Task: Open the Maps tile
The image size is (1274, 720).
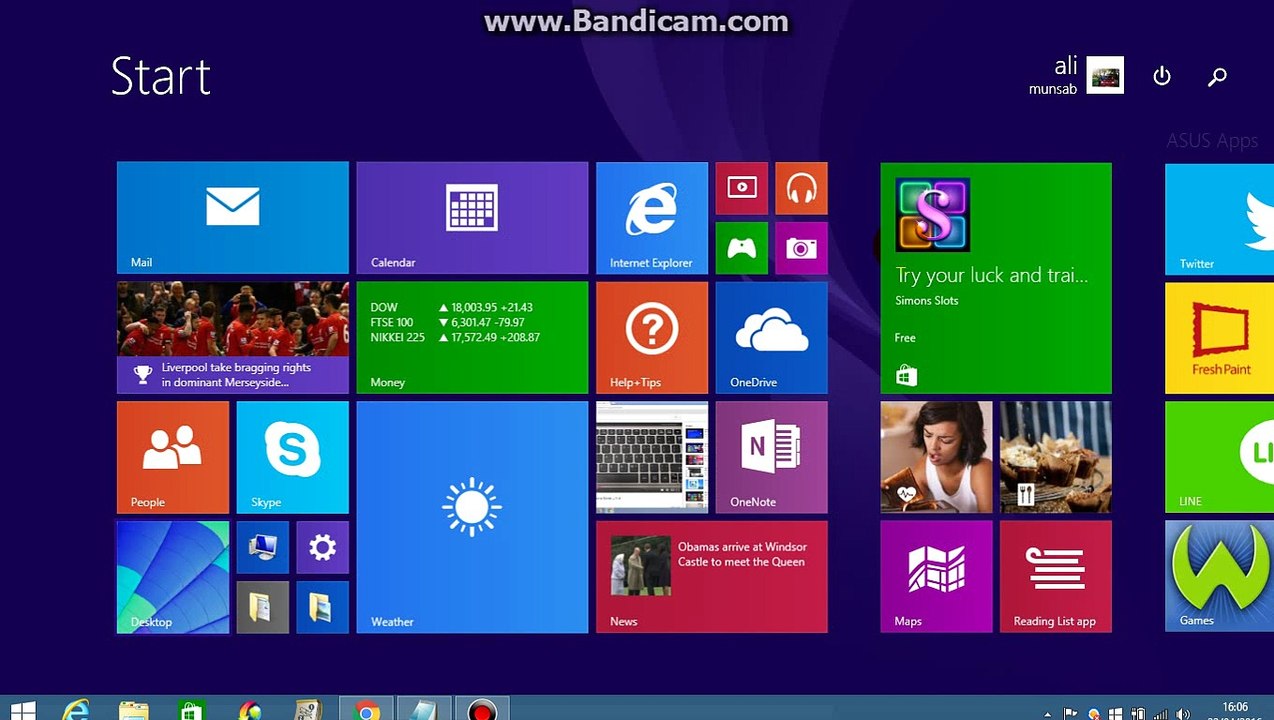Action: pos(937,577)
